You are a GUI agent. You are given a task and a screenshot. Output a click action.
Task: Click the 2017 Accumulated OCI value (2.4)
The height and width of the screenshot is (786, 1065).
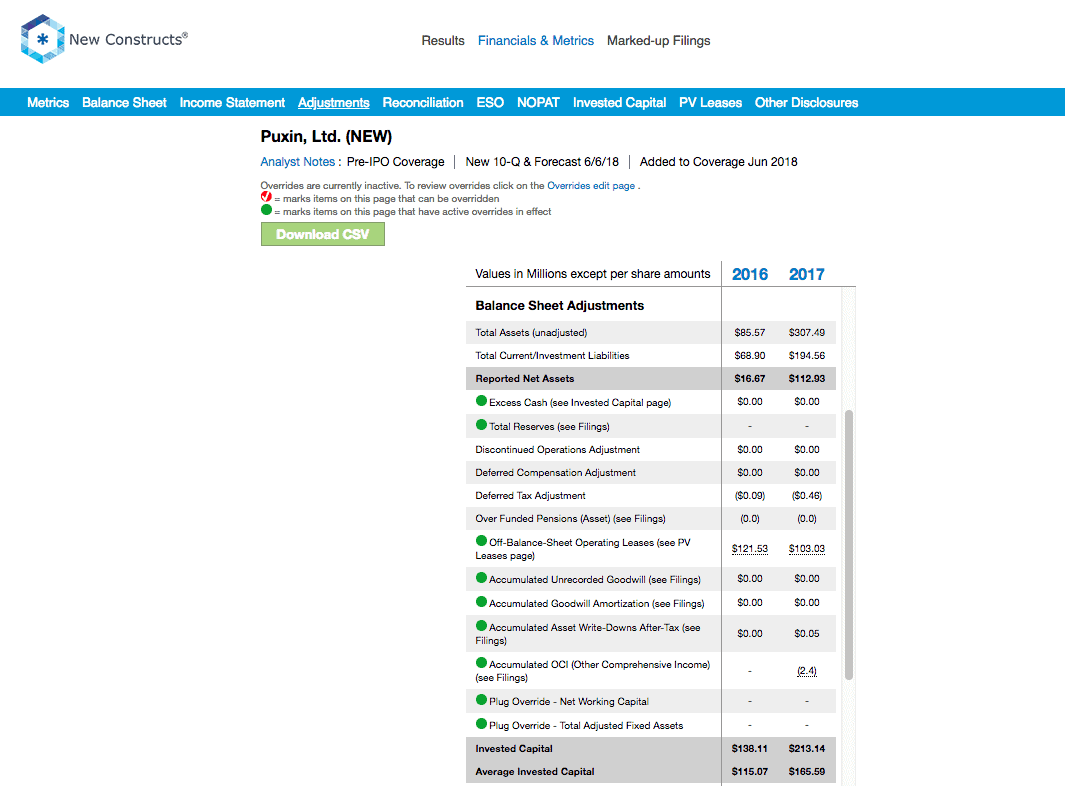tap(807, 671)
